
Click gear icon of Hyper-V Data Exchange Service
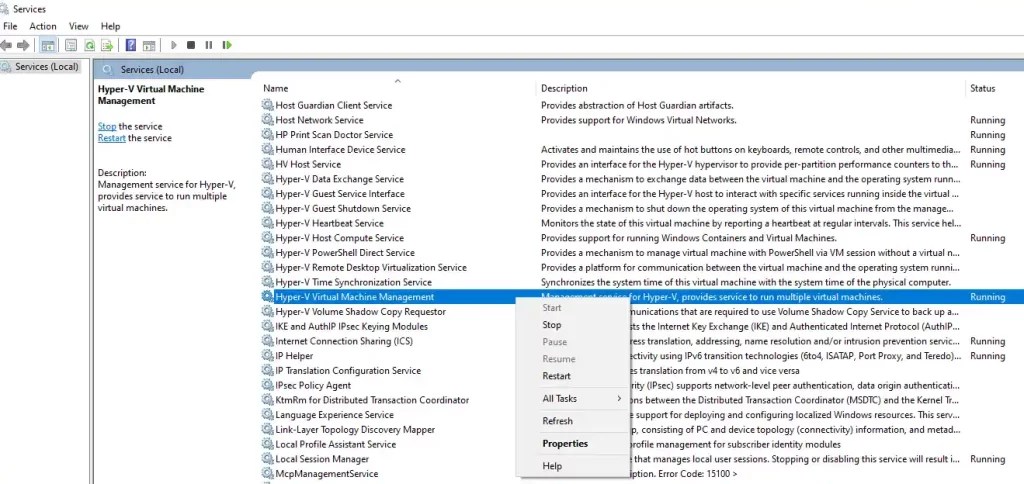[x=267, y=179]
